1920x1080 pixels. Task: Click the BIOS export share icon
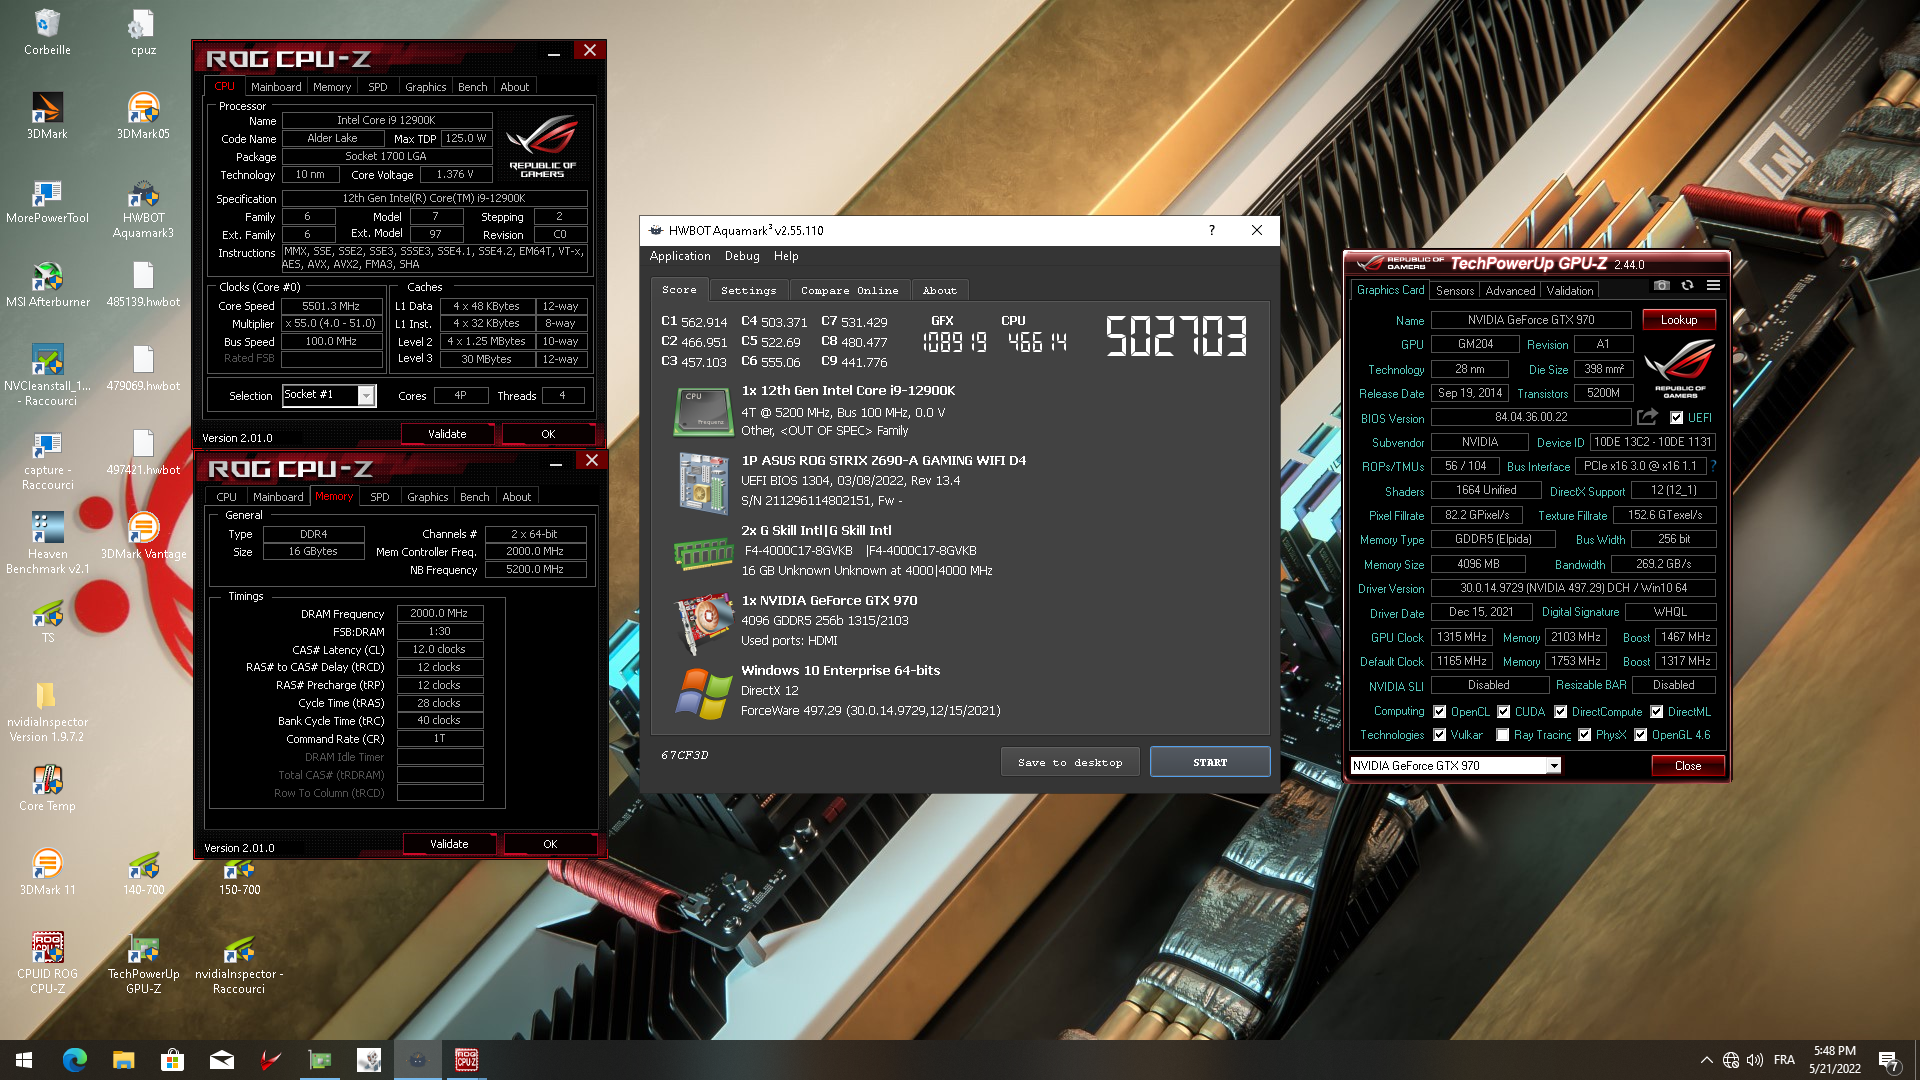[1647, 417]
